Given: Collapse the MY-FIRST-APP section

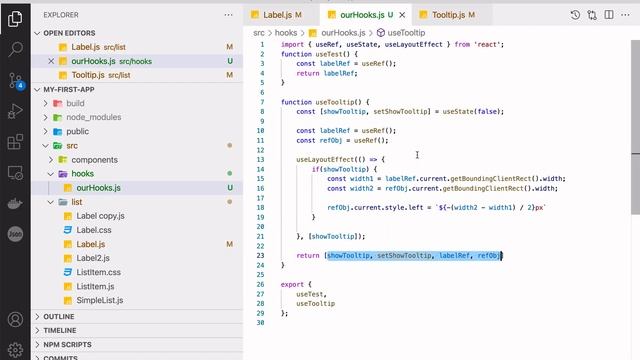Looking at the screenshot, I should [x=137, y=89].
